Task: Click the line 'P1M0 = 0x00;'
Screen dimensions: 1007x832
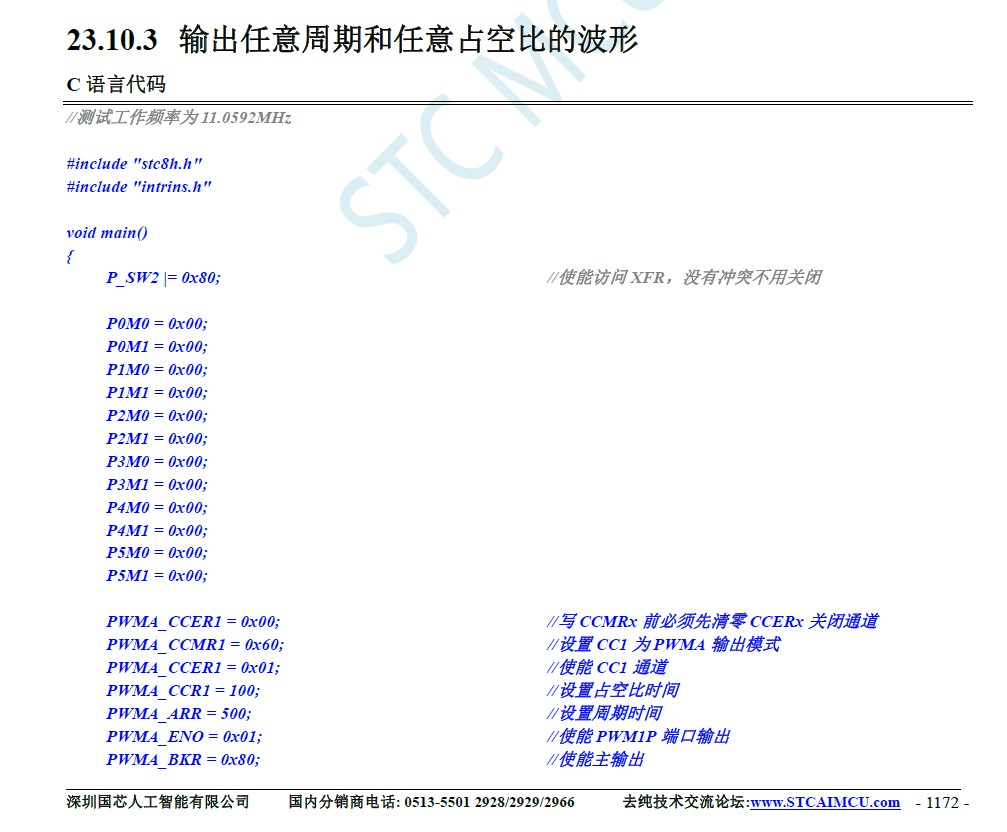Action: (157, 370)
